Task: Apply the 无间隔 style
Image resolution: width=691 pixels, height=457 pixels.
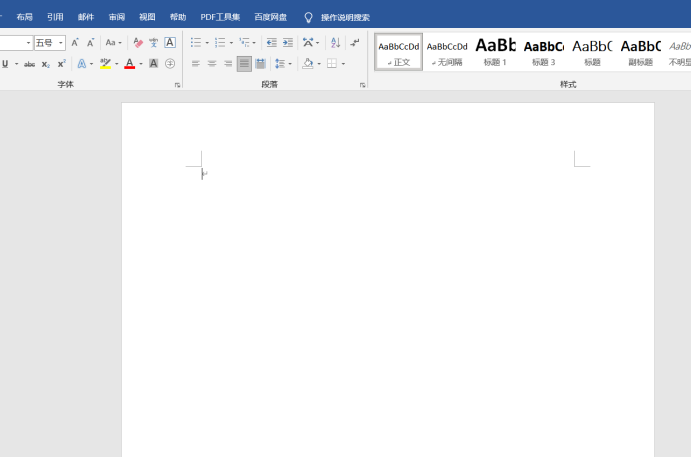Action: (x=447, y=51)
